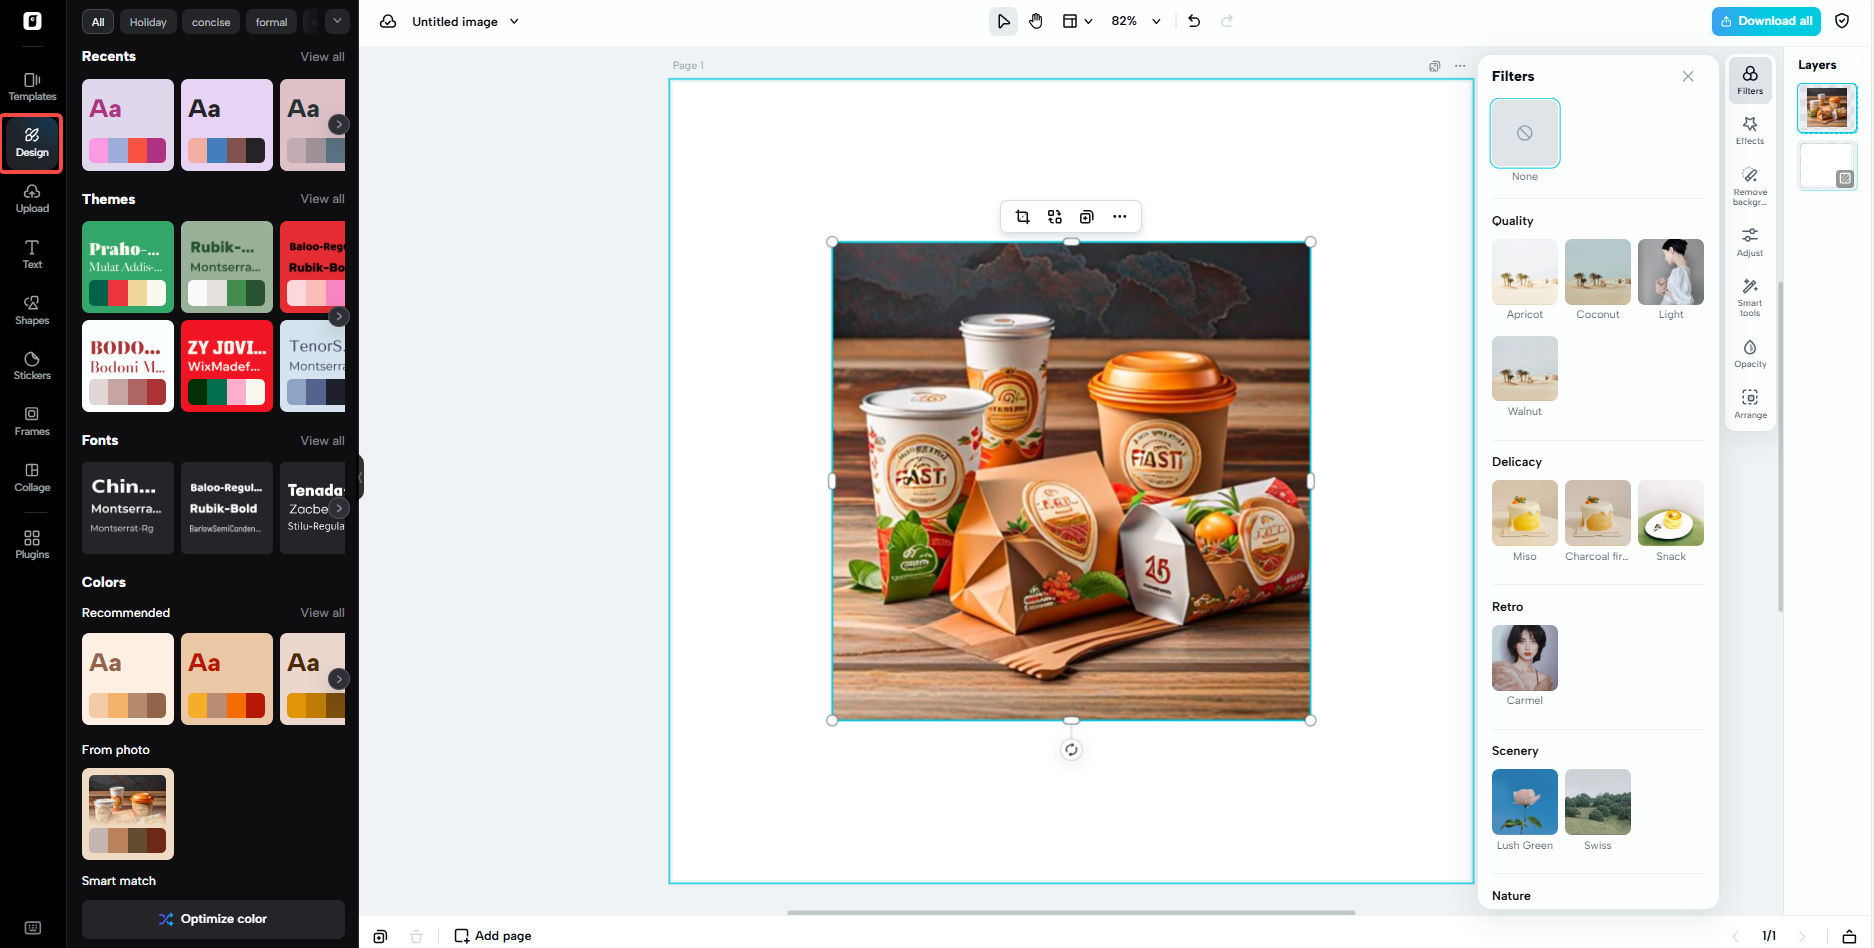Open the Adjust panel
The height and width of the screenshot is (948, 1874).
(1750, 240)
